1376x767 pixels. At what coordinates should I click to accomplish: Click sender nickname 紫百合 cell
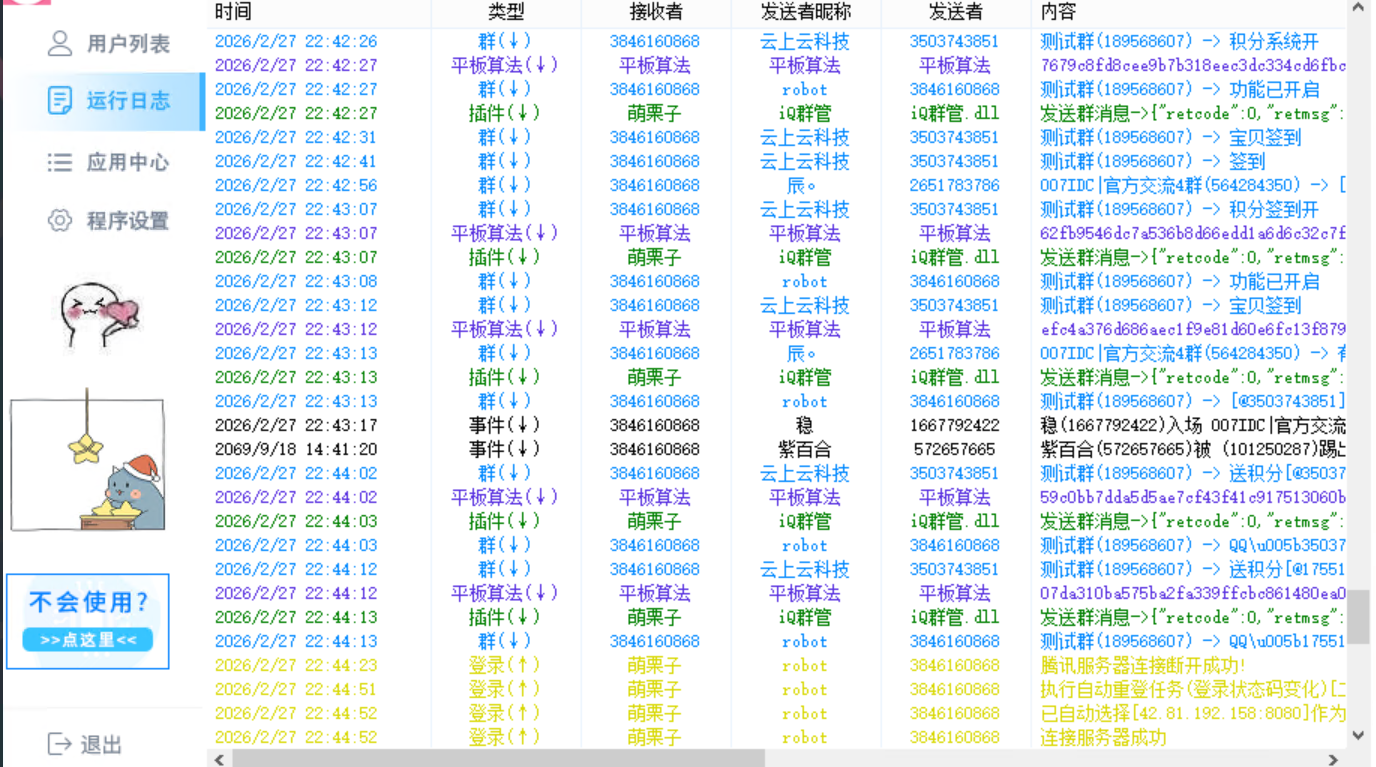pyautogui.click(x=805, y=449)
